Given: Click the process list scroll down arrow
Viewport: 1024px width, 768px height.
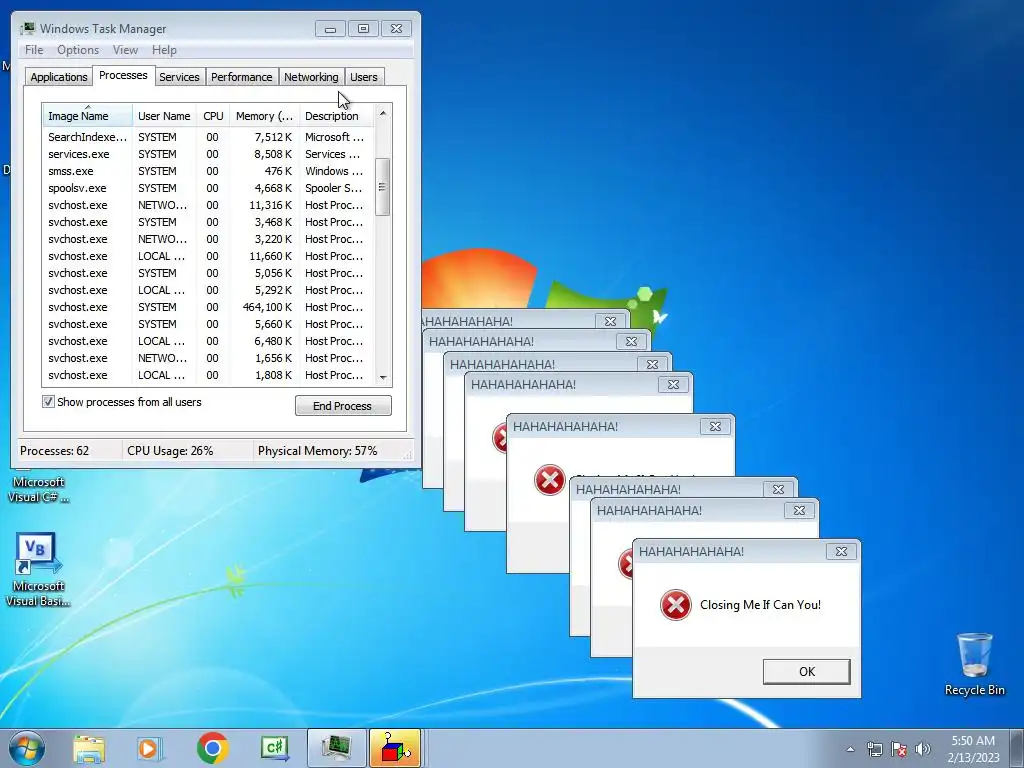Looking at the screenshot, I should (383, 377).
